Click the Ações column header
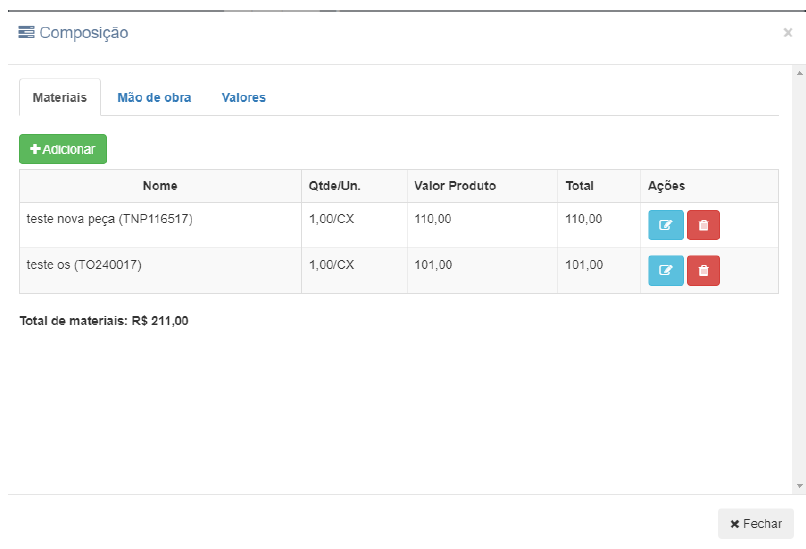 tap(666, 186)
